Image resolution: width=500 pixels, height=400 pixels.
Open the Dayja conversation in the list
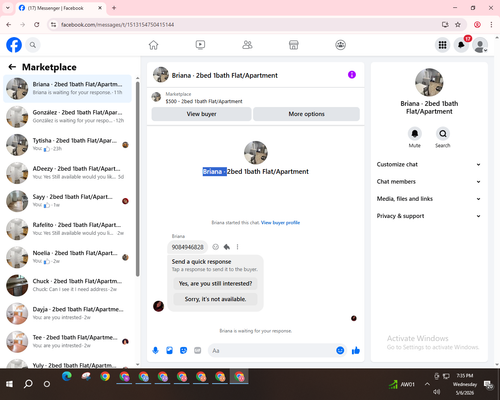68,314
